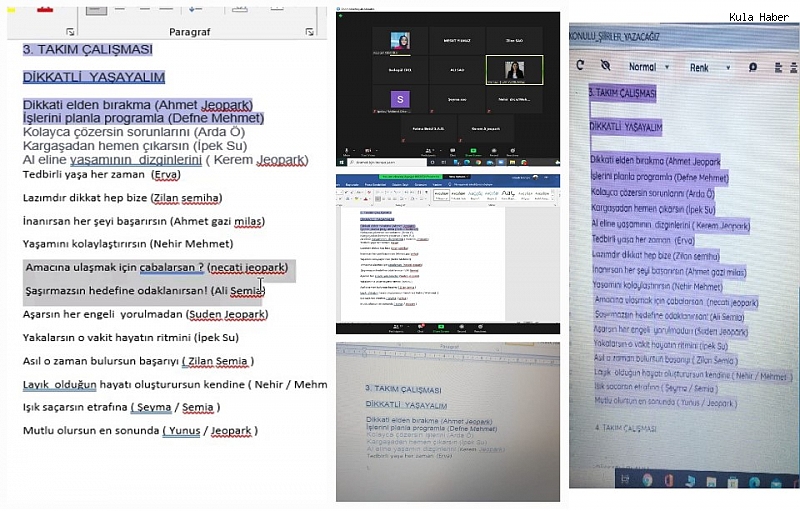Open Participants in shared-screen Zoom bar
800x511 pixels.
(396, 328)
